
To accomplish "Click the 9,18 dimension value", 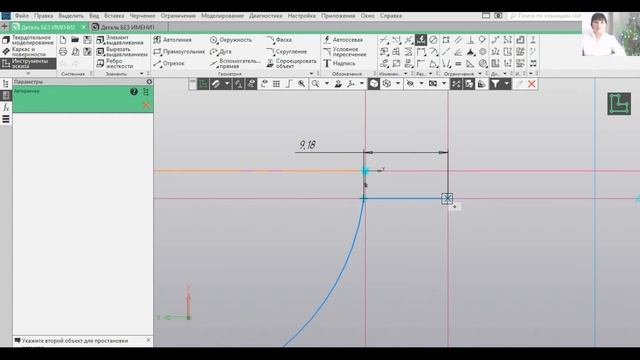I will [x=307, y=145].
